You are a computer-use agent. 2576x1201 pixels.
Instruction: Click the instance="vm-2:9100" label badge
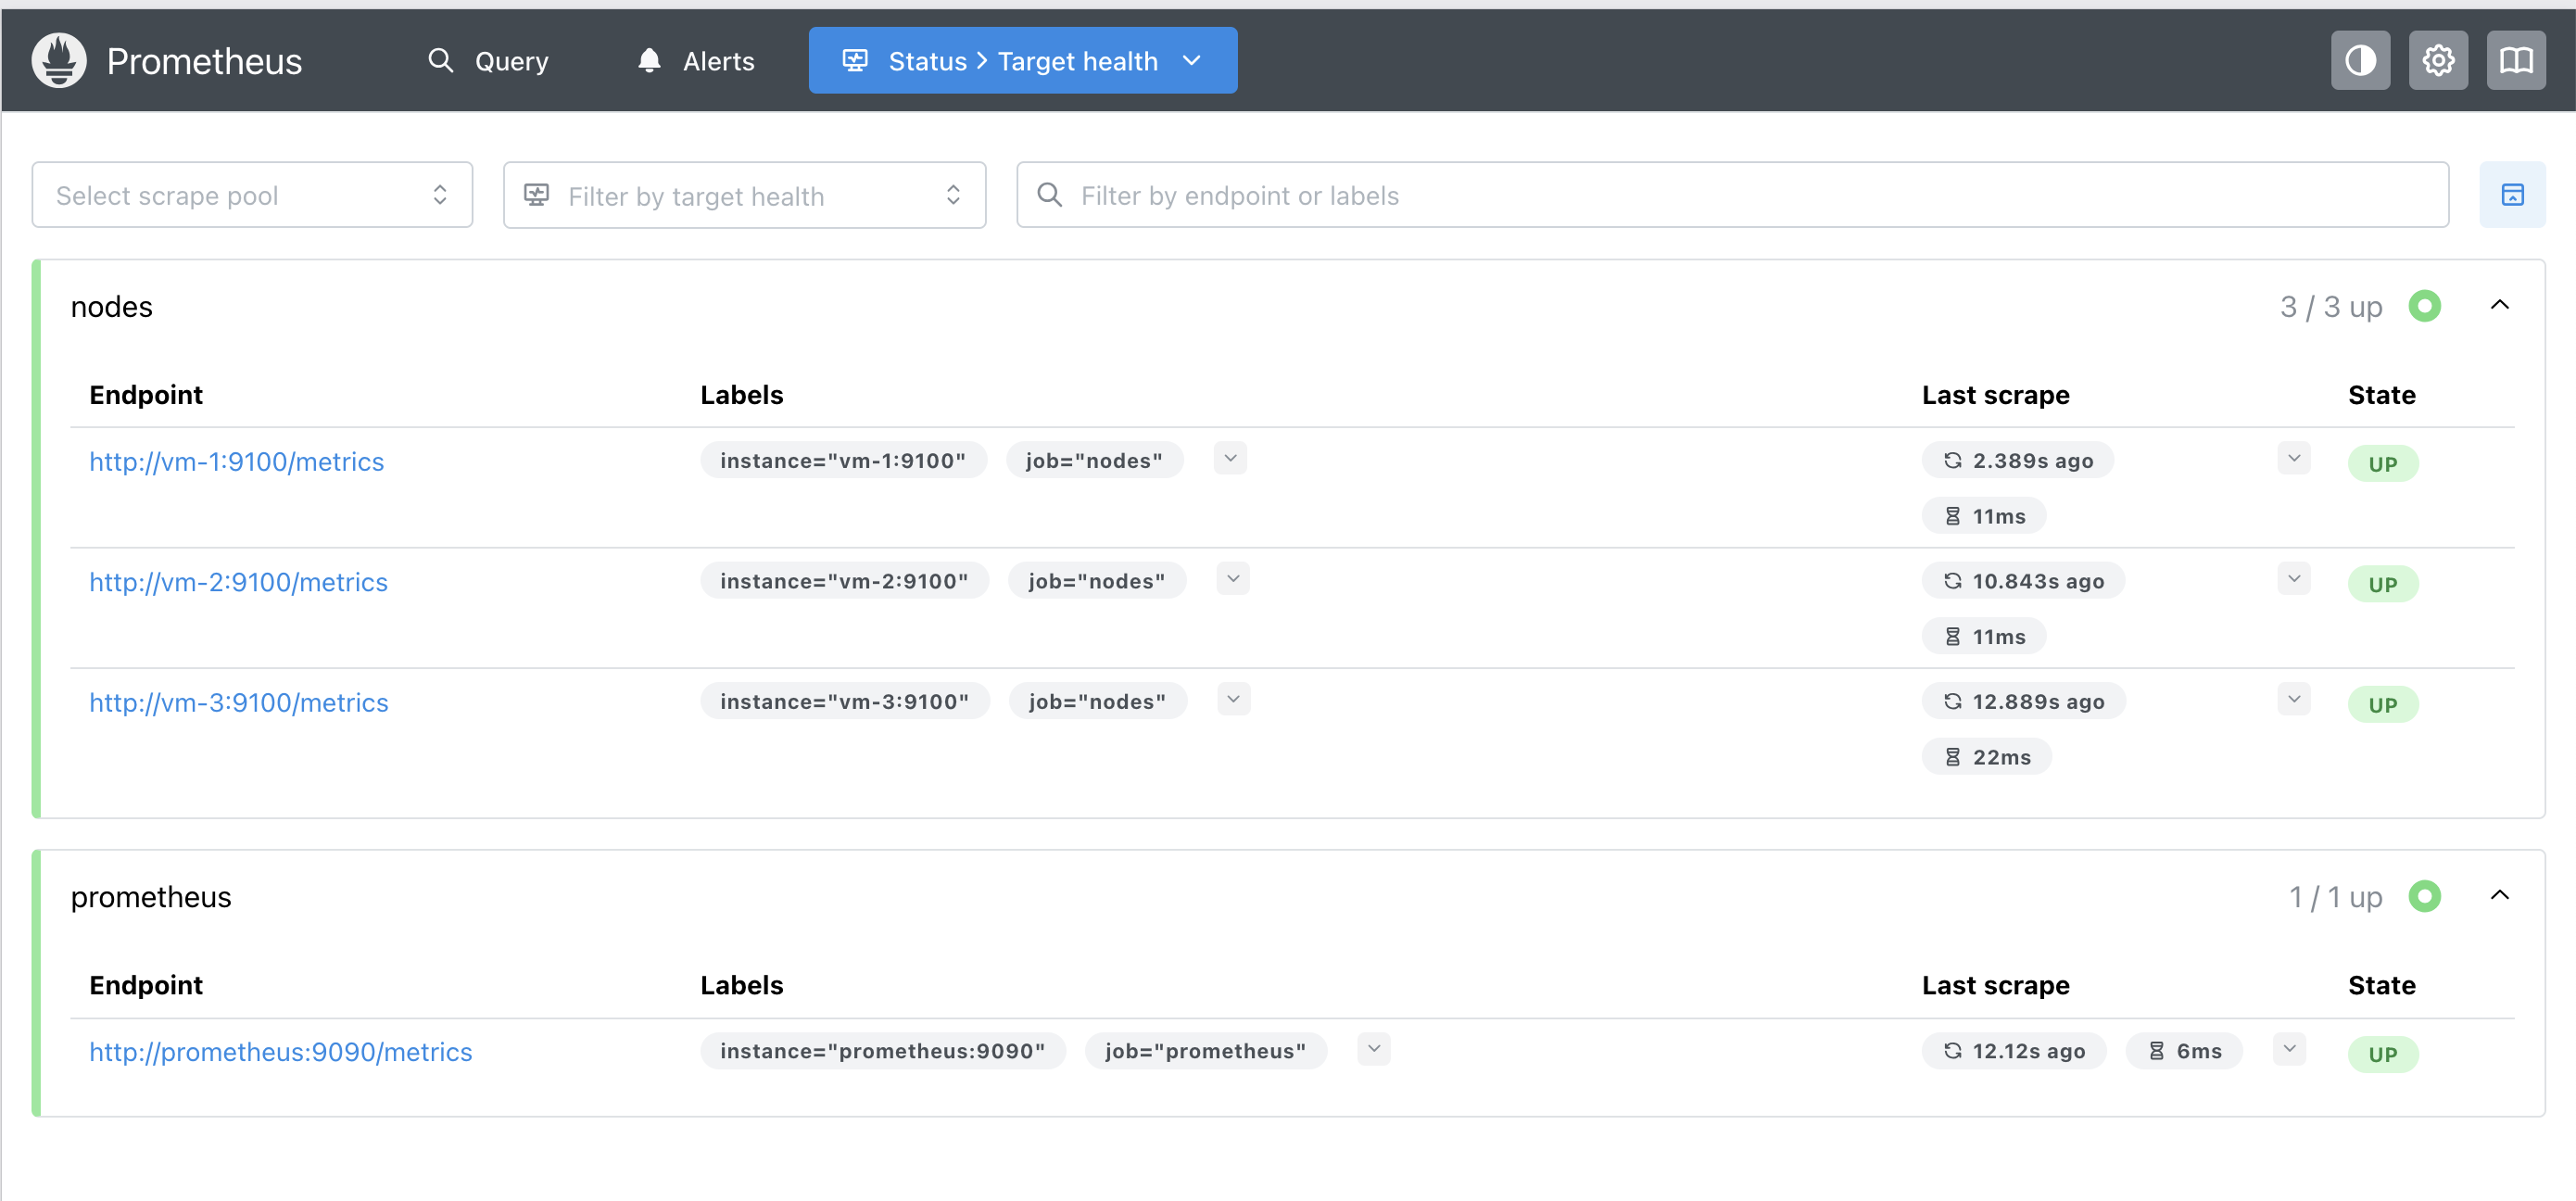click(844, 580)
